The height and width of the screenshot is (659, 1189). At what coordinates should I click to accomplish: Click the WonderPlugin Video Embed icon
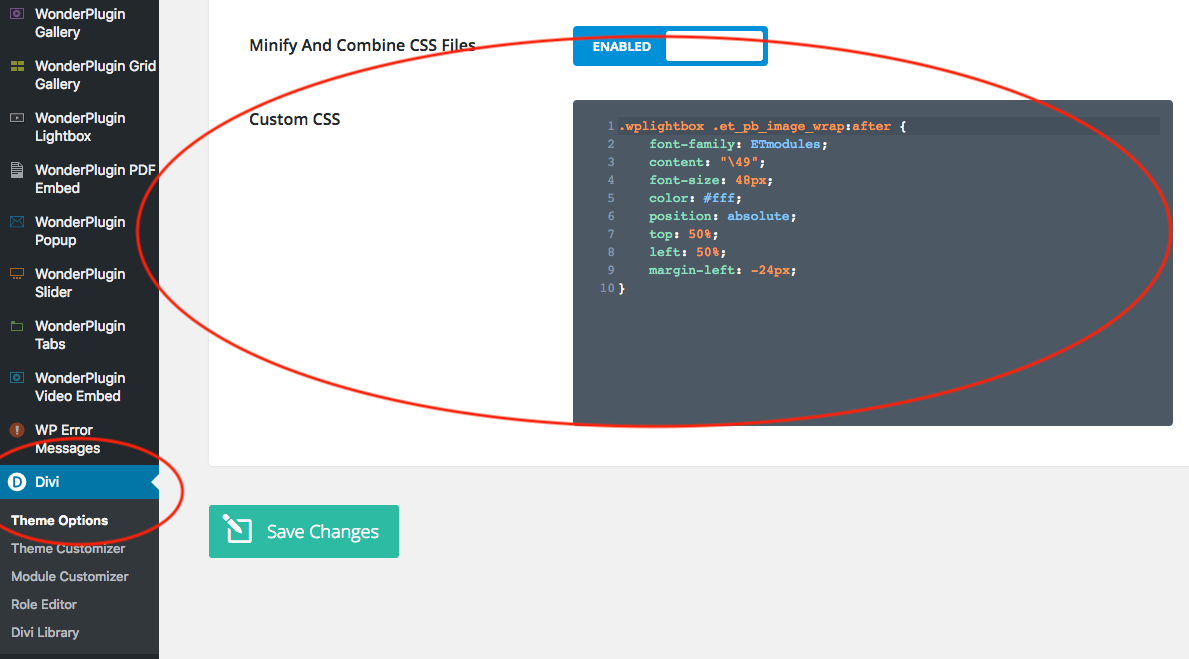click(x=17, y=378)
